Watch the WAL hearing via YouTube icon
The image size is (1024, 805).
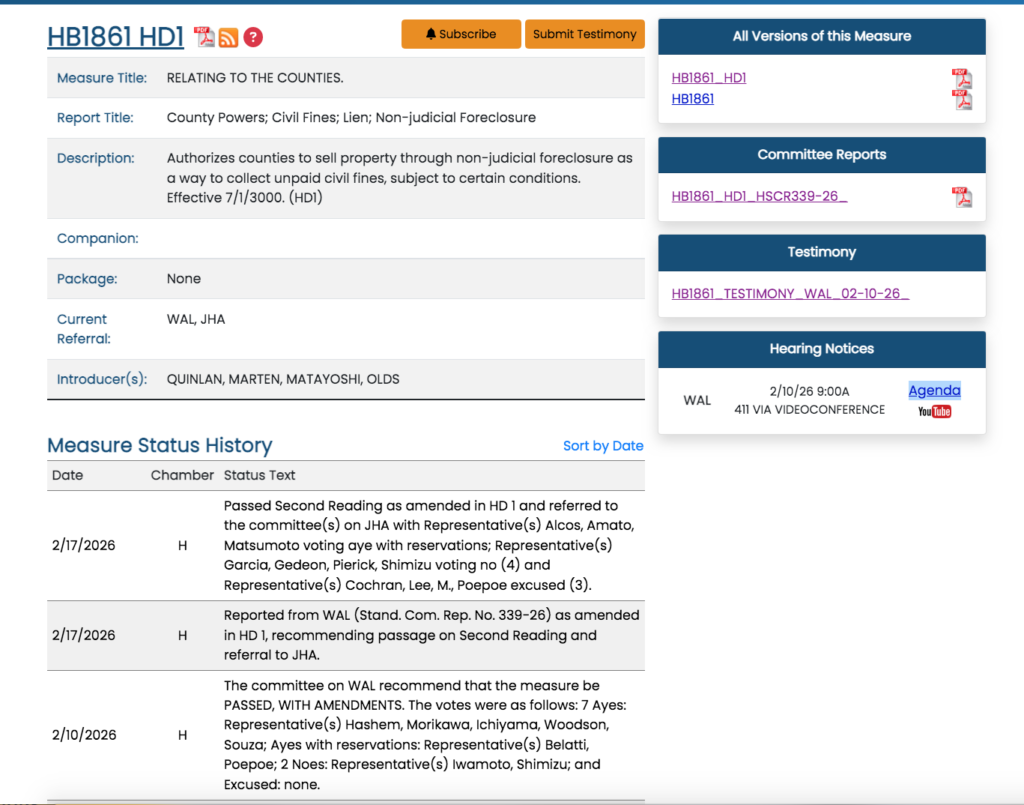pyautogui.click(x=934, y=411)
